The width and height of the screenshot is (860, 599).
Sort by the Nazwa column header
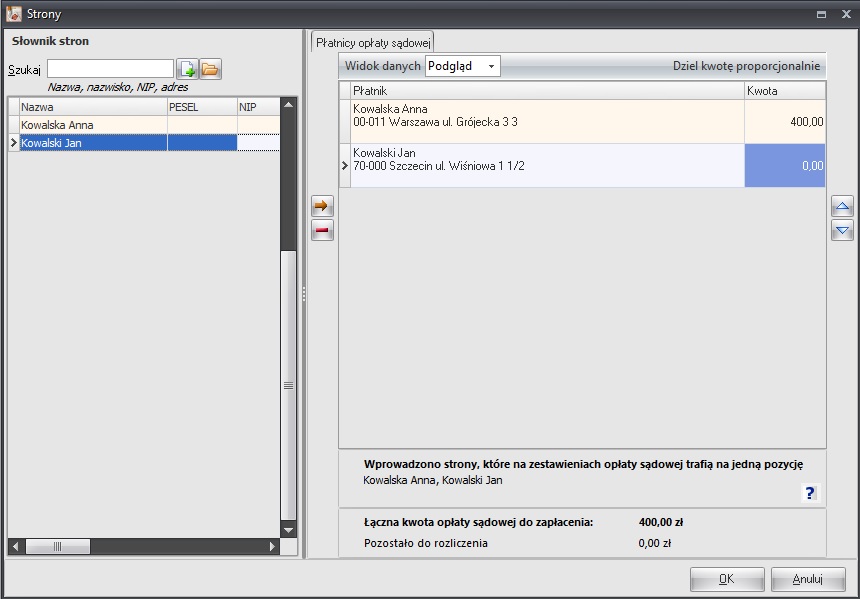92,106
